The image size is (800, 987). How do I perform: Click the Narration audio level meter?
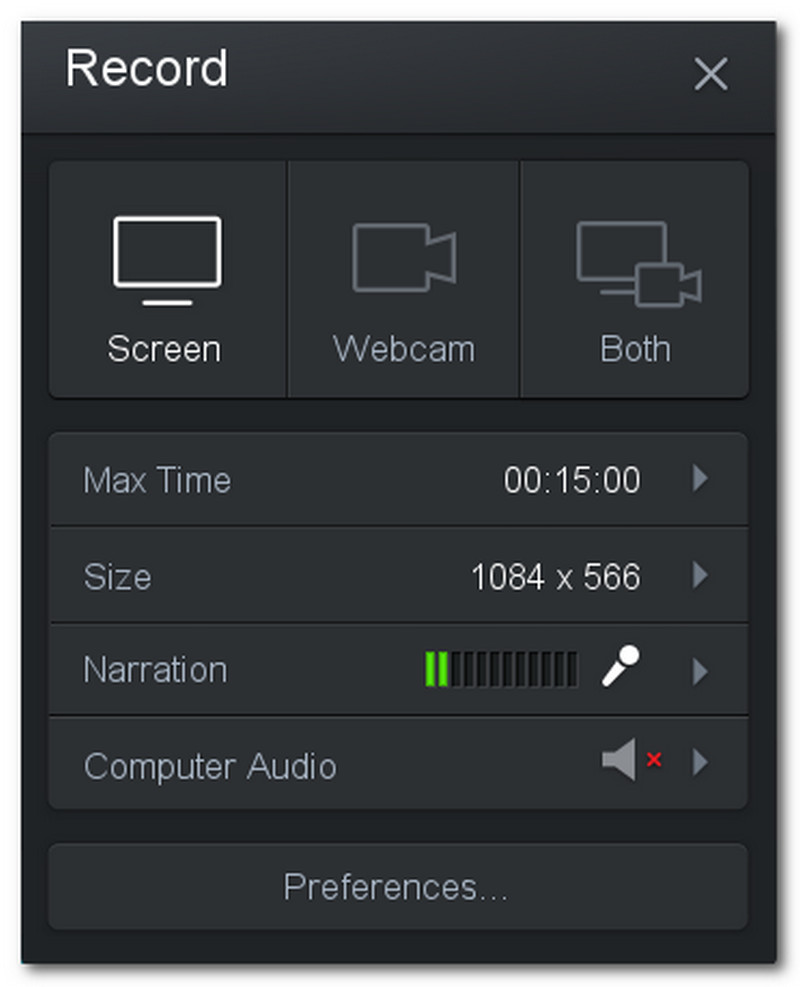501,669
